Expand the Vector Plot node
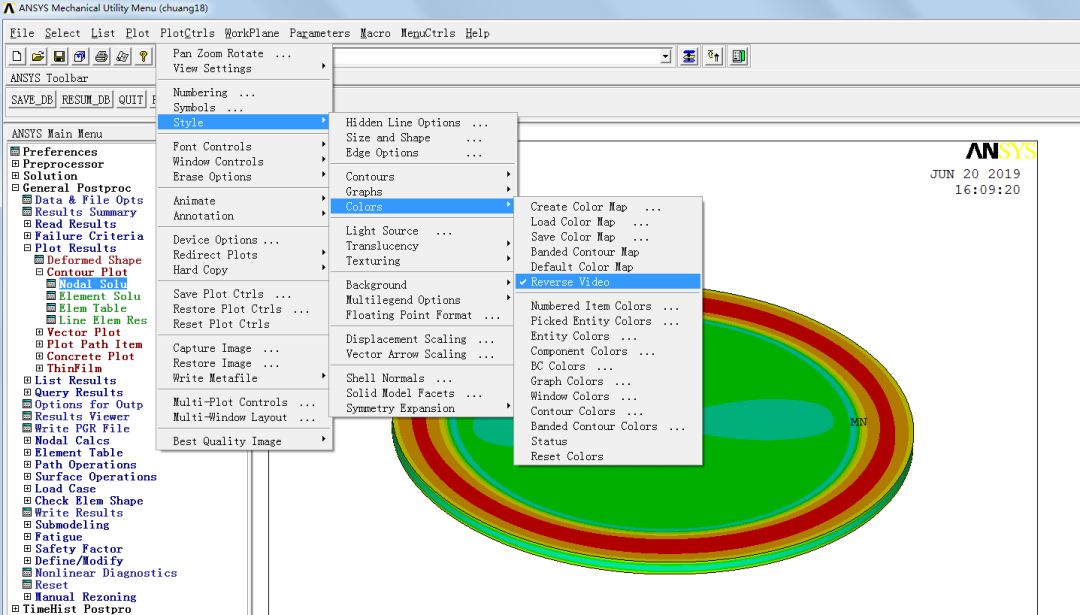This screenshot has width=1080, height=615. 39,332
